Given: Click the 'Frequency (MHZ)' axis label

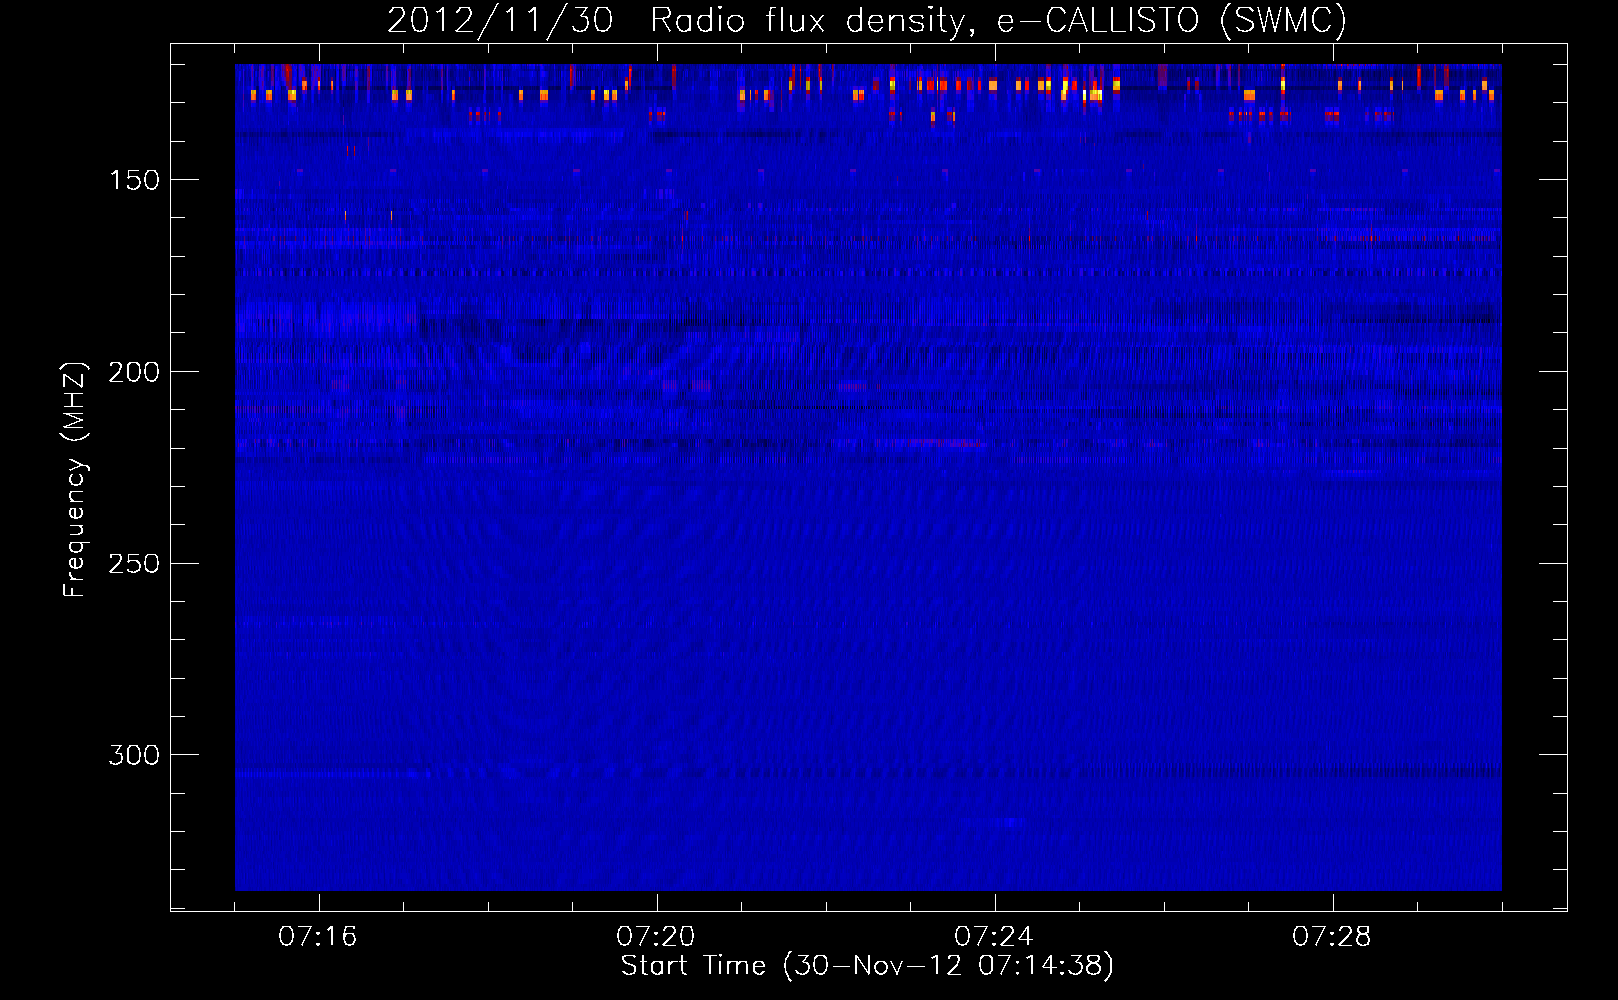Looking at the screenshot, I should [x=75, y=479].
